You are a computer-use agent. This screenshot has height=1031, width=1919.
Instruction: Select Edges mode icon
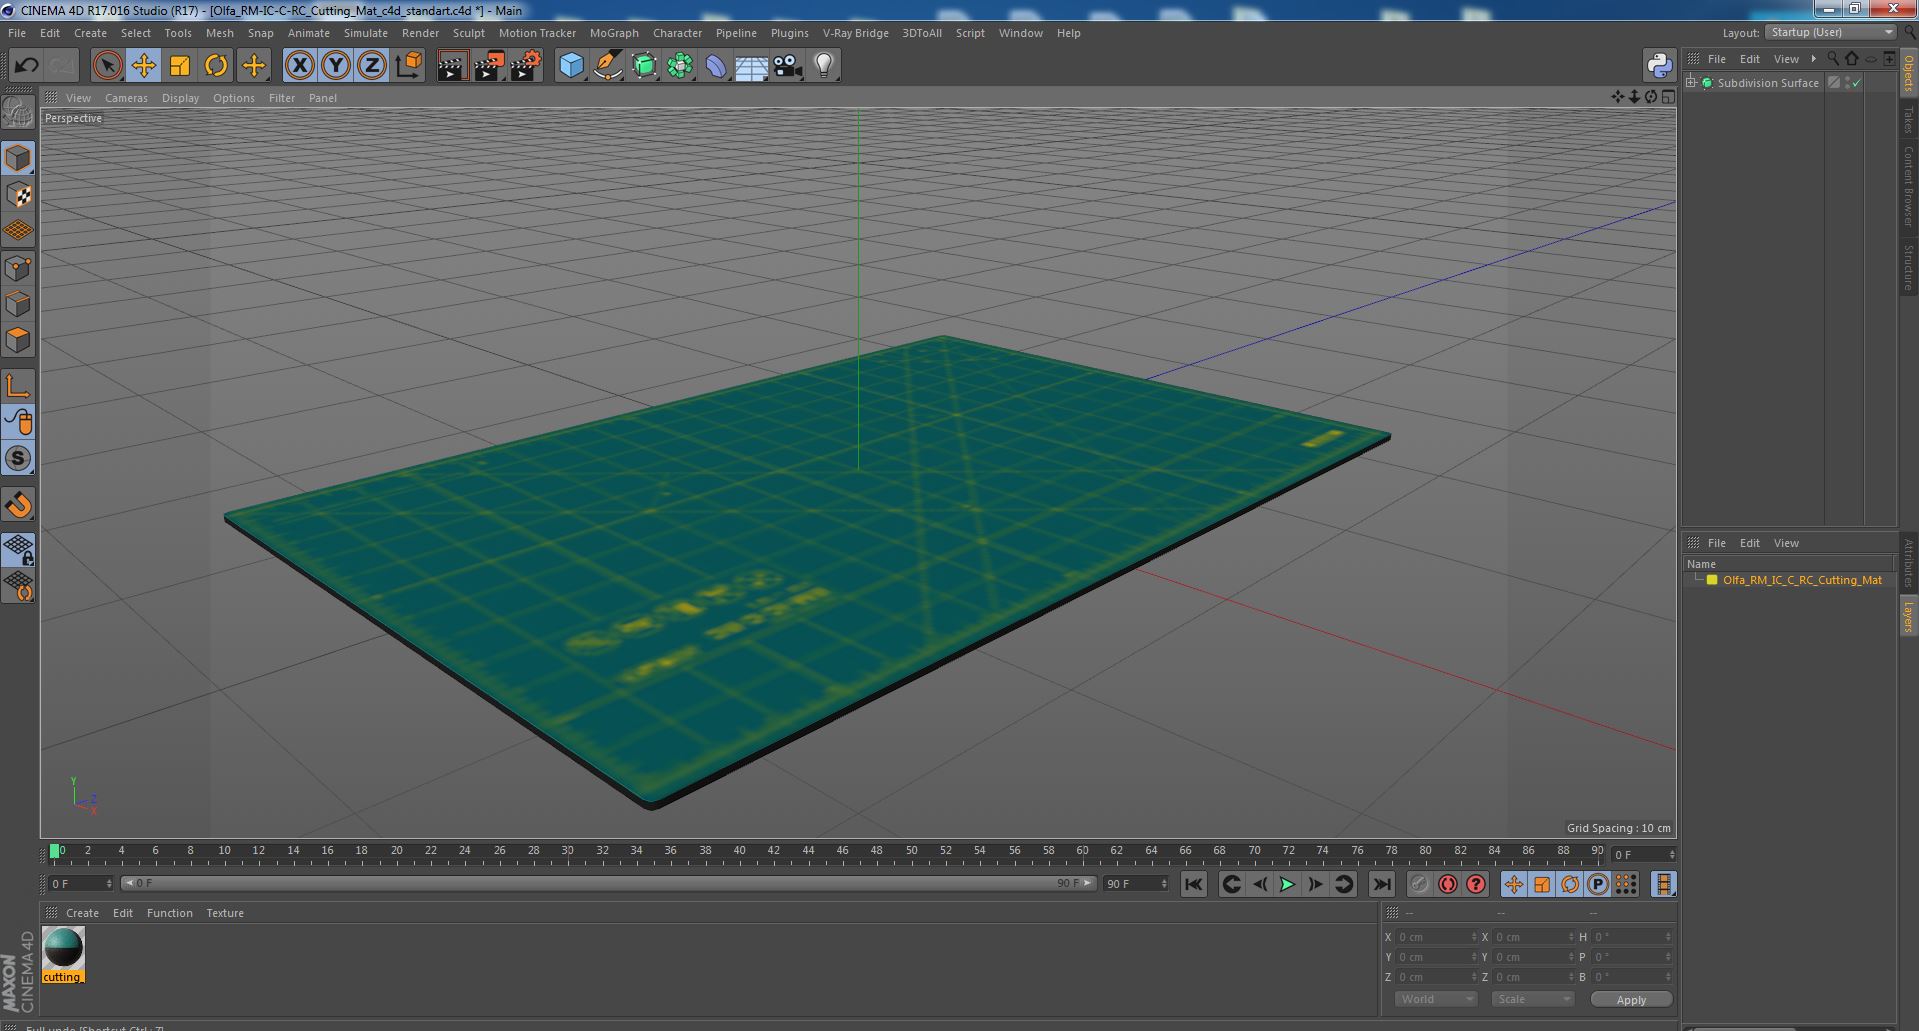18,304
